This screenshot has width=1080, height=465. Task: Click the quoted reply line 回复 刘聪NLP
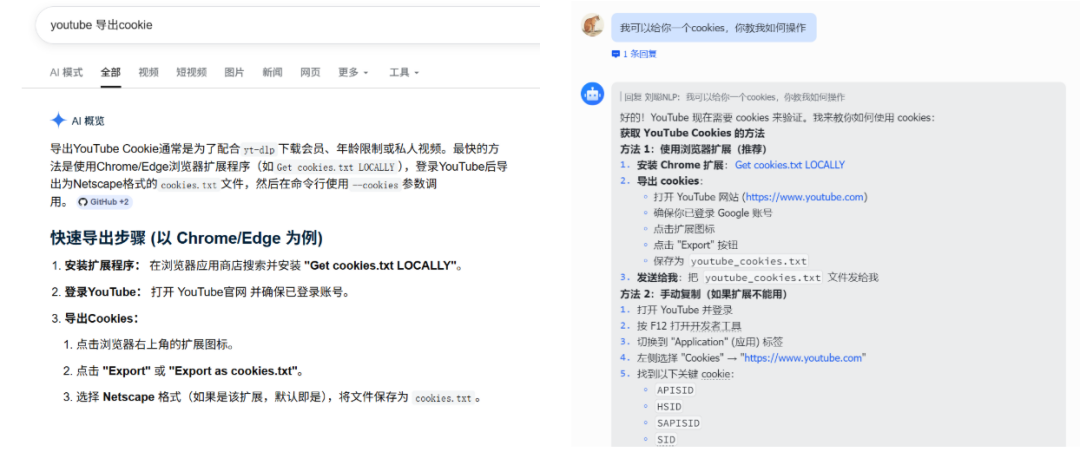732,97
